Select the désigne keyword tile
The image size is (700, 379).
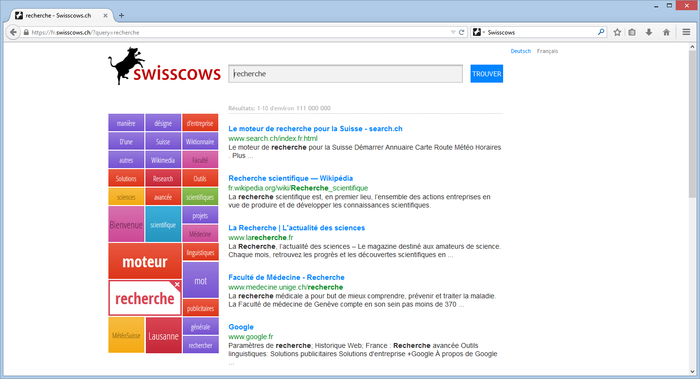[163, 123]
